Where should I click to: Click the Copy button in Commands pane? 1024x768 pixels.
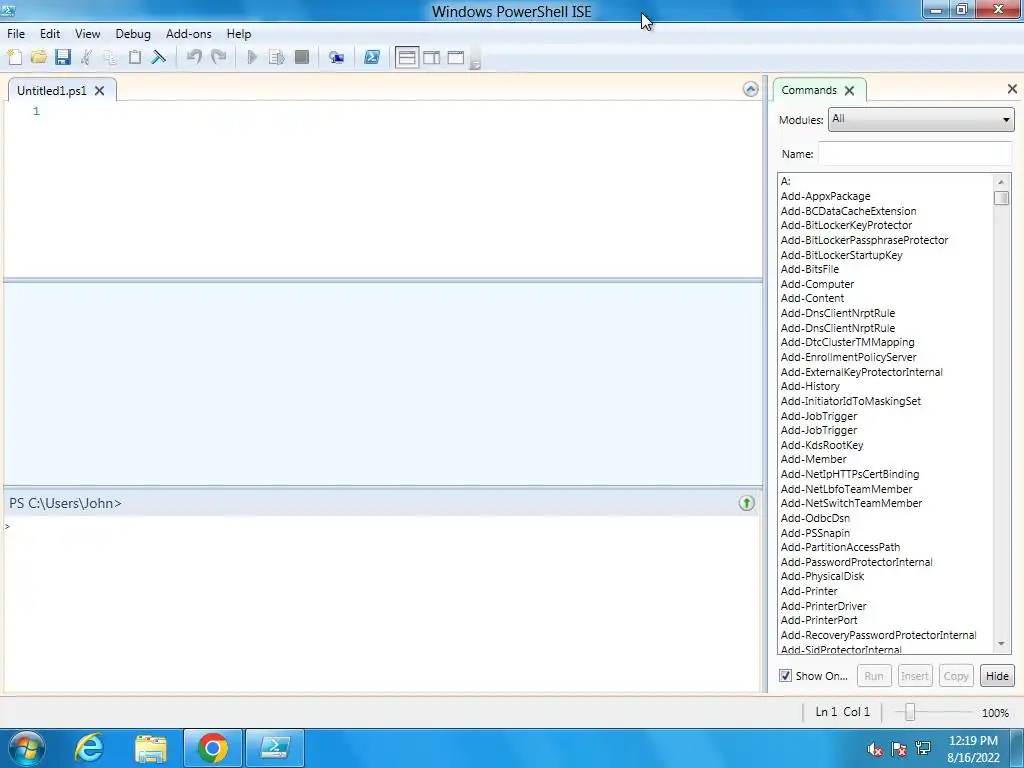pos(956,676)
